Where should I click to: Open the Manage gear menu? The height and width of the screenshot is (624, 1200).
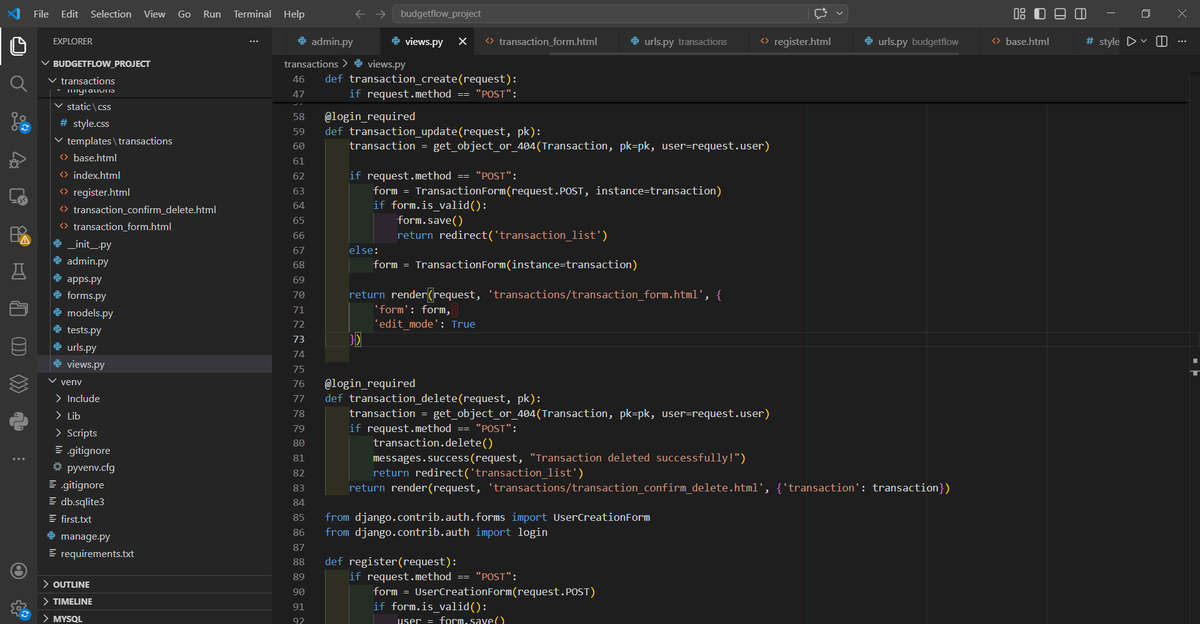[19, 607]
